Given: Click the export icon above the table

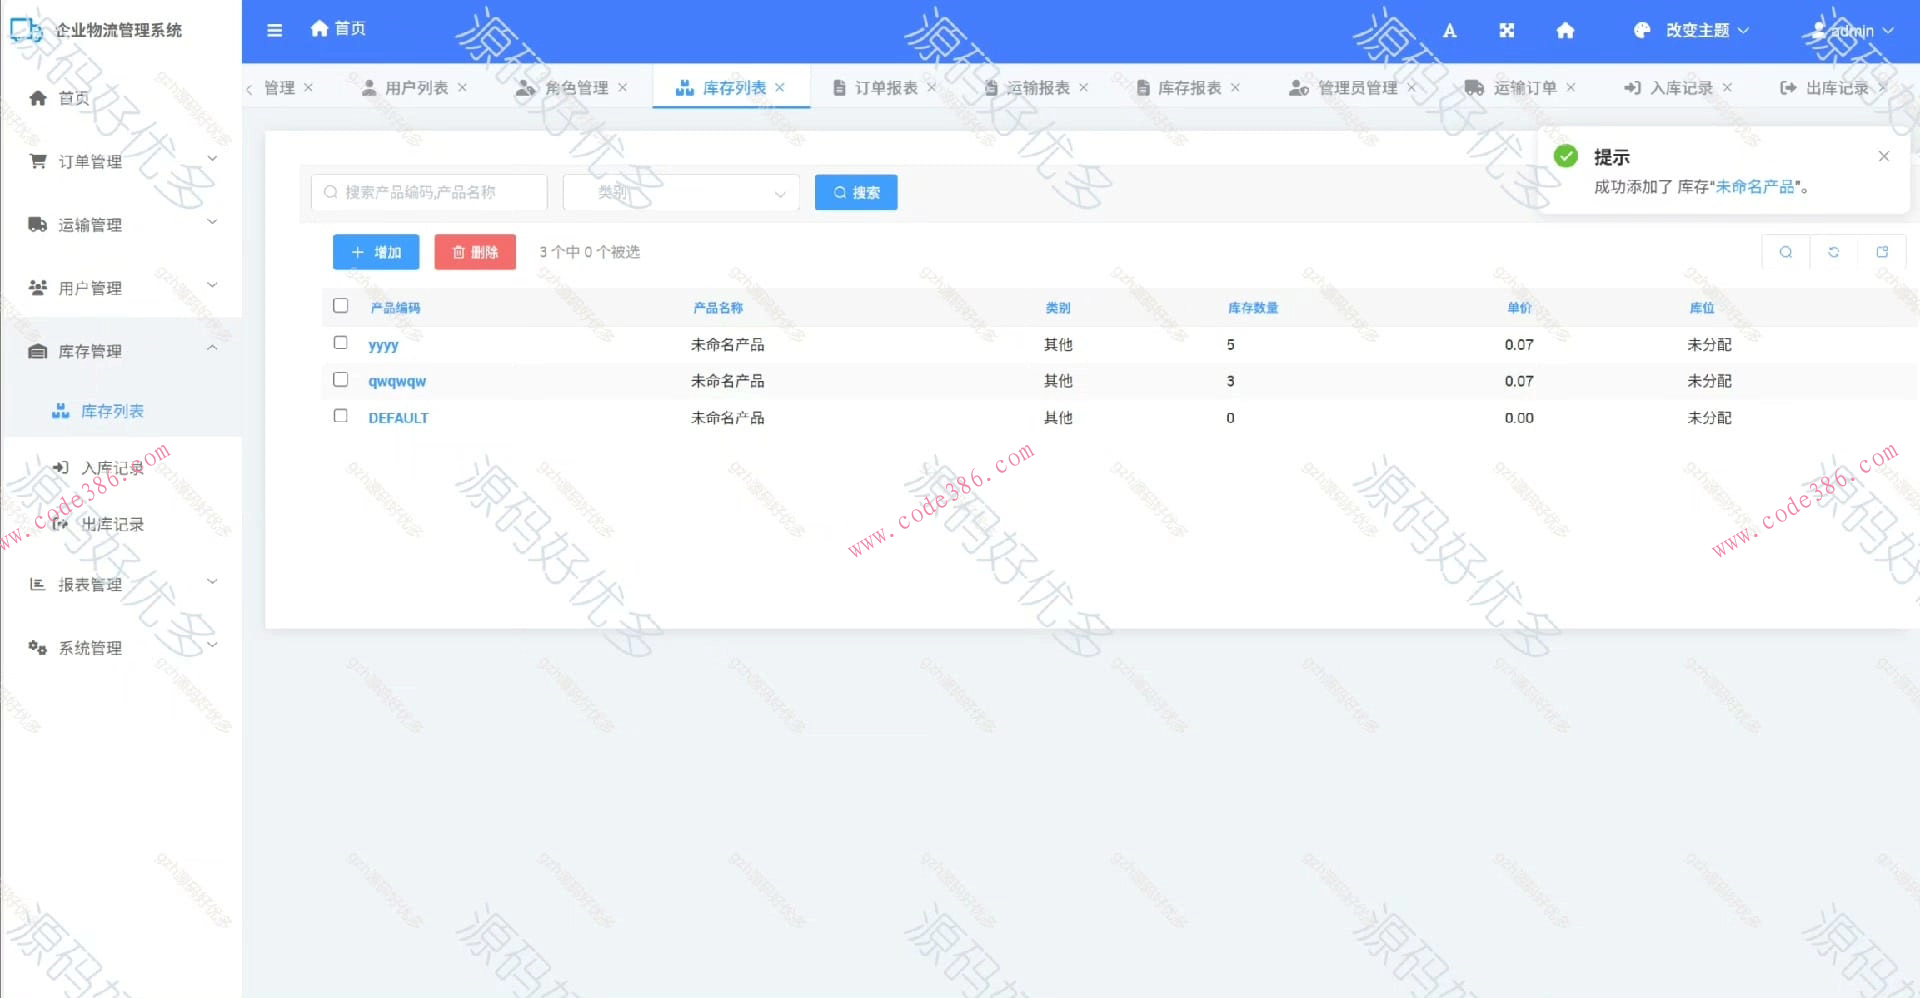Looking at the screenshot, I should pos(1883,252).
